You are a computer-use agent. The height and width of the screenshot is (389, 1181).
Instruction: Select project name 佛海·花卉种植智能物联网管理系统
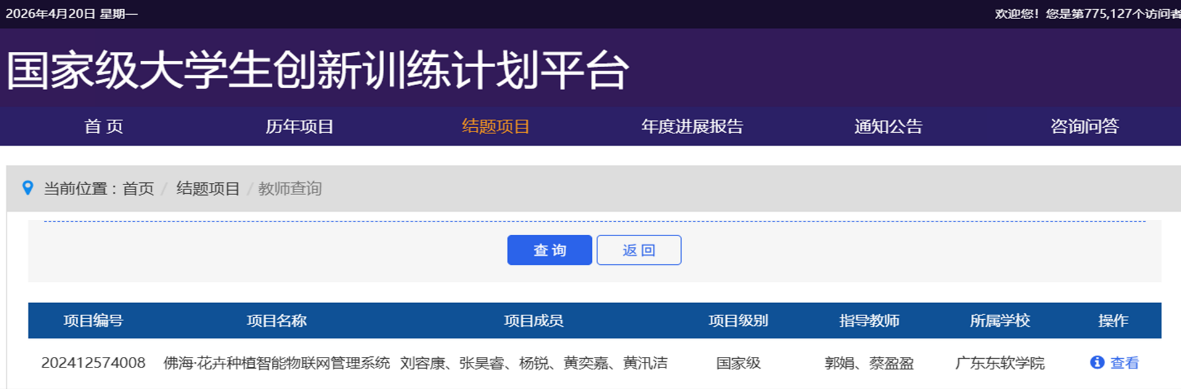(276, 363)
